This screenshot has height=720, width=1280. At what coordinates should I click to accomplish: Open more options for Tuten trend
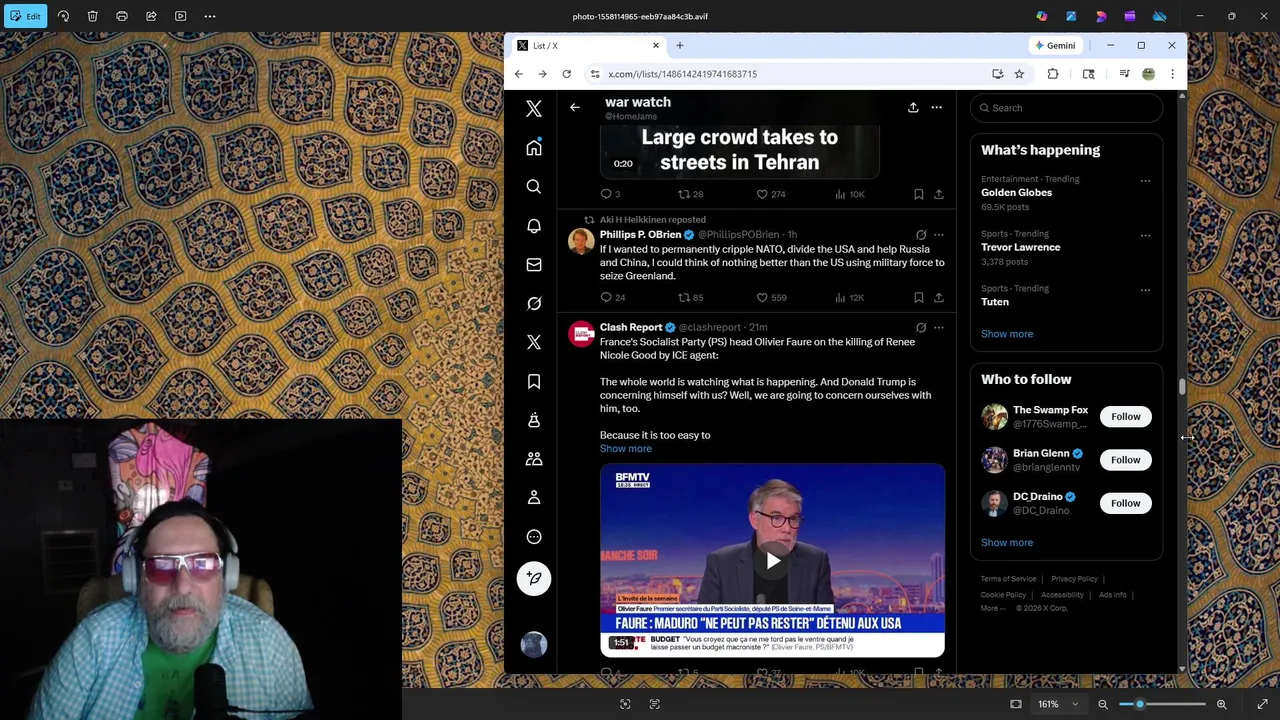[1145, 290]
